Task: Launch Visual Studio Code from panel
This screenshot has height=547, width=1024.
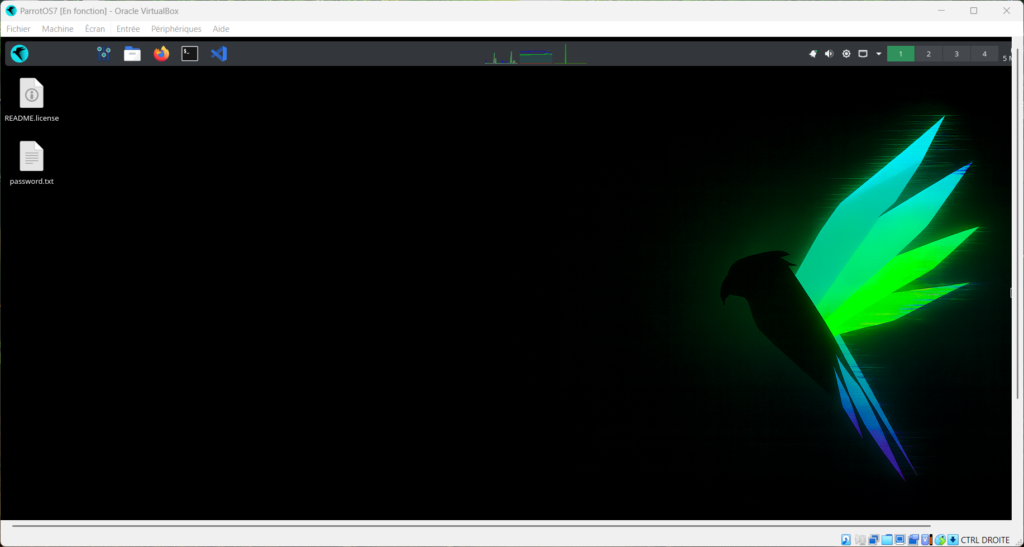Action: click(x=219, y=54)
